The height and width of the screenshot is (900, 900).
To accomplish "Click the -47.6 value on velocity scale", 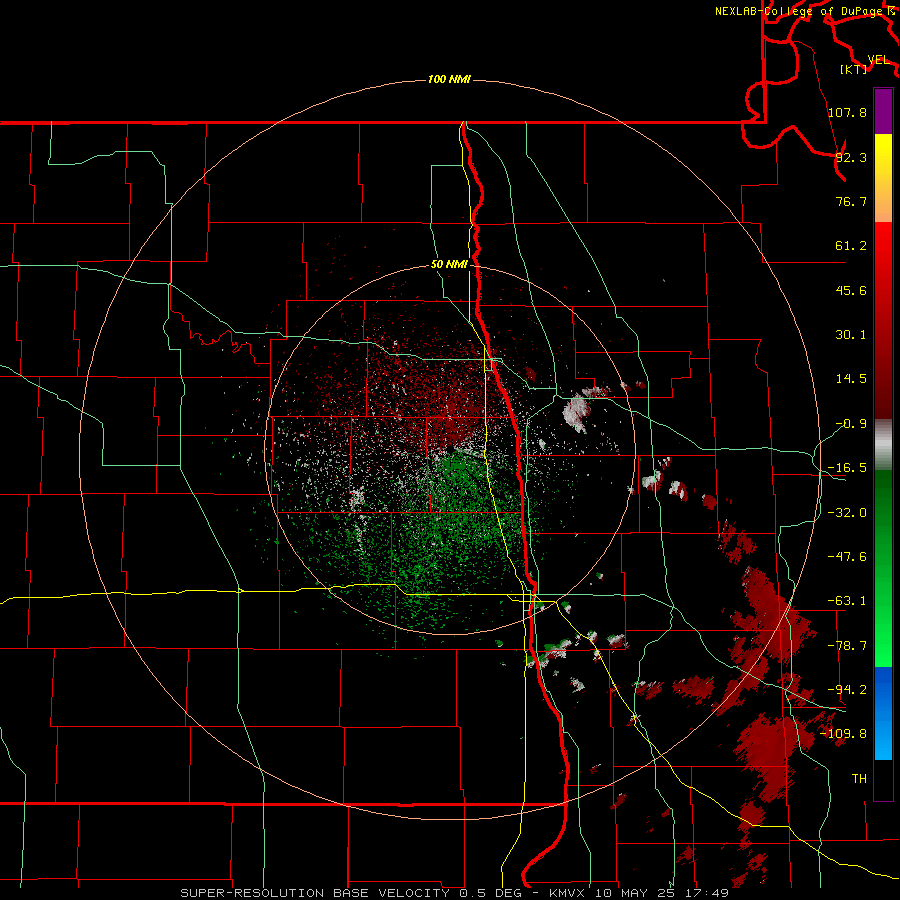I will pos(847,557).
